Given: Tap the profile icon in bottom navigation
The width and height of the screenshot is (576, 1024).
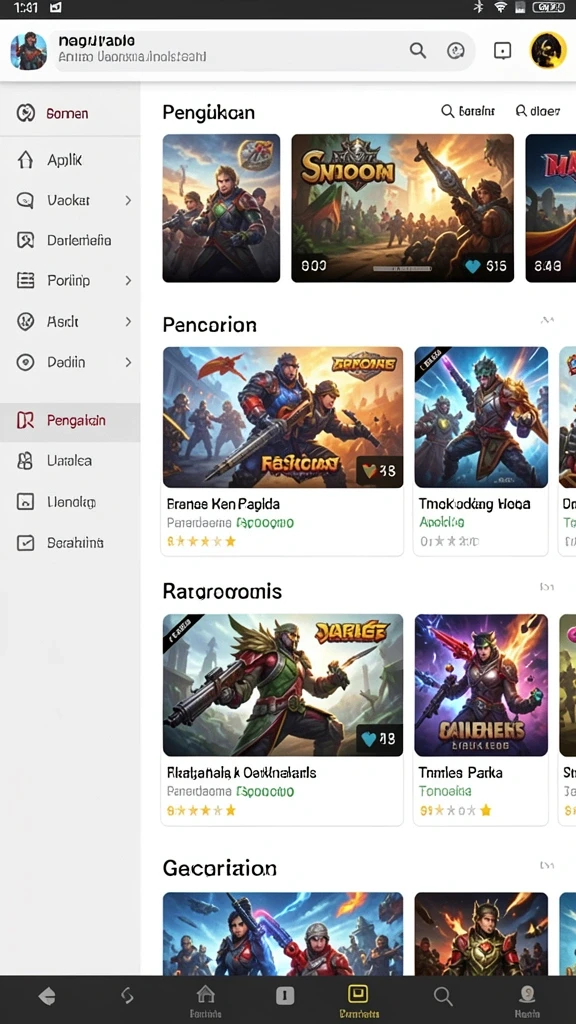Looking at the screenshot, I should [x=527, y=994].
